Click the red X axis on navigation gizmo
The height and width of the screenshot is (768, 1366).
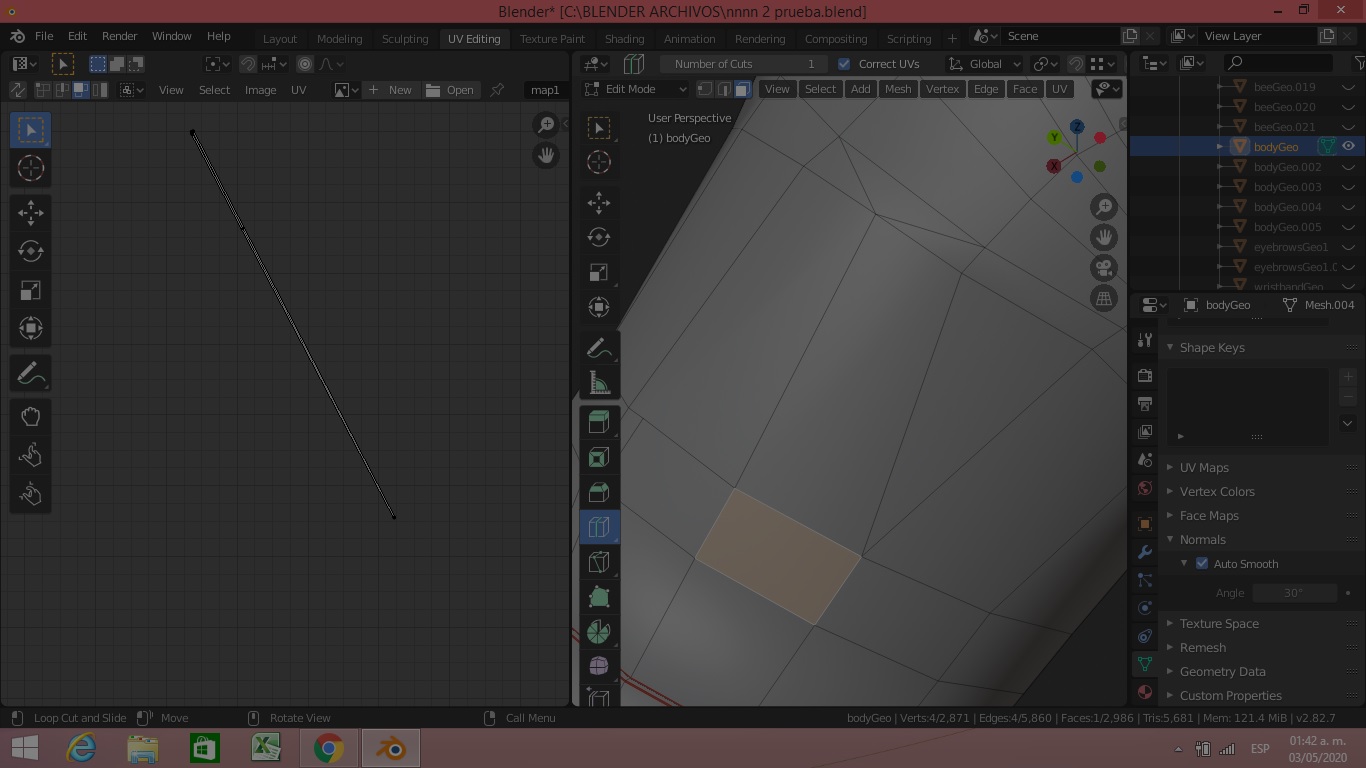(1054, 167)
